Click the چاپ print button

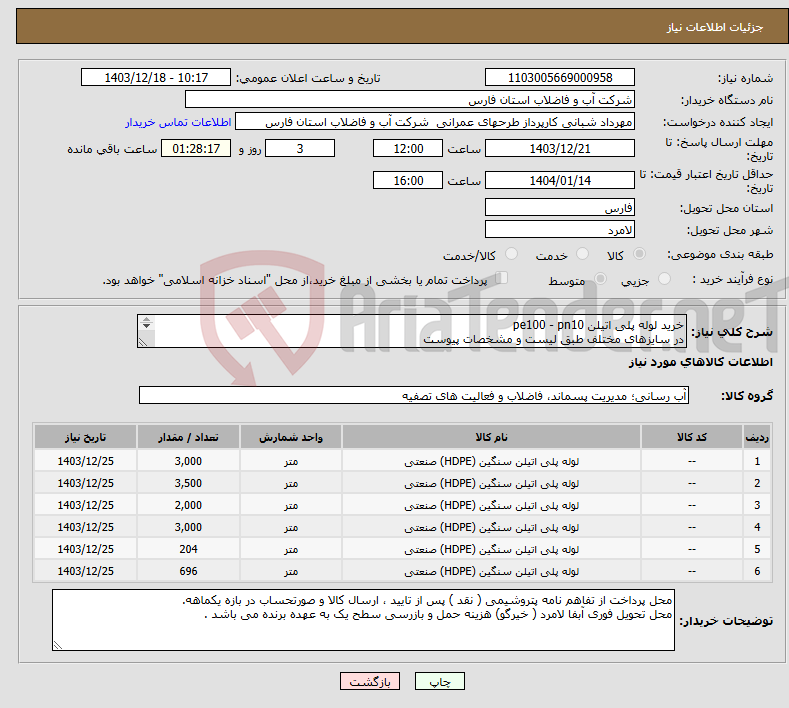click(439, 681)
